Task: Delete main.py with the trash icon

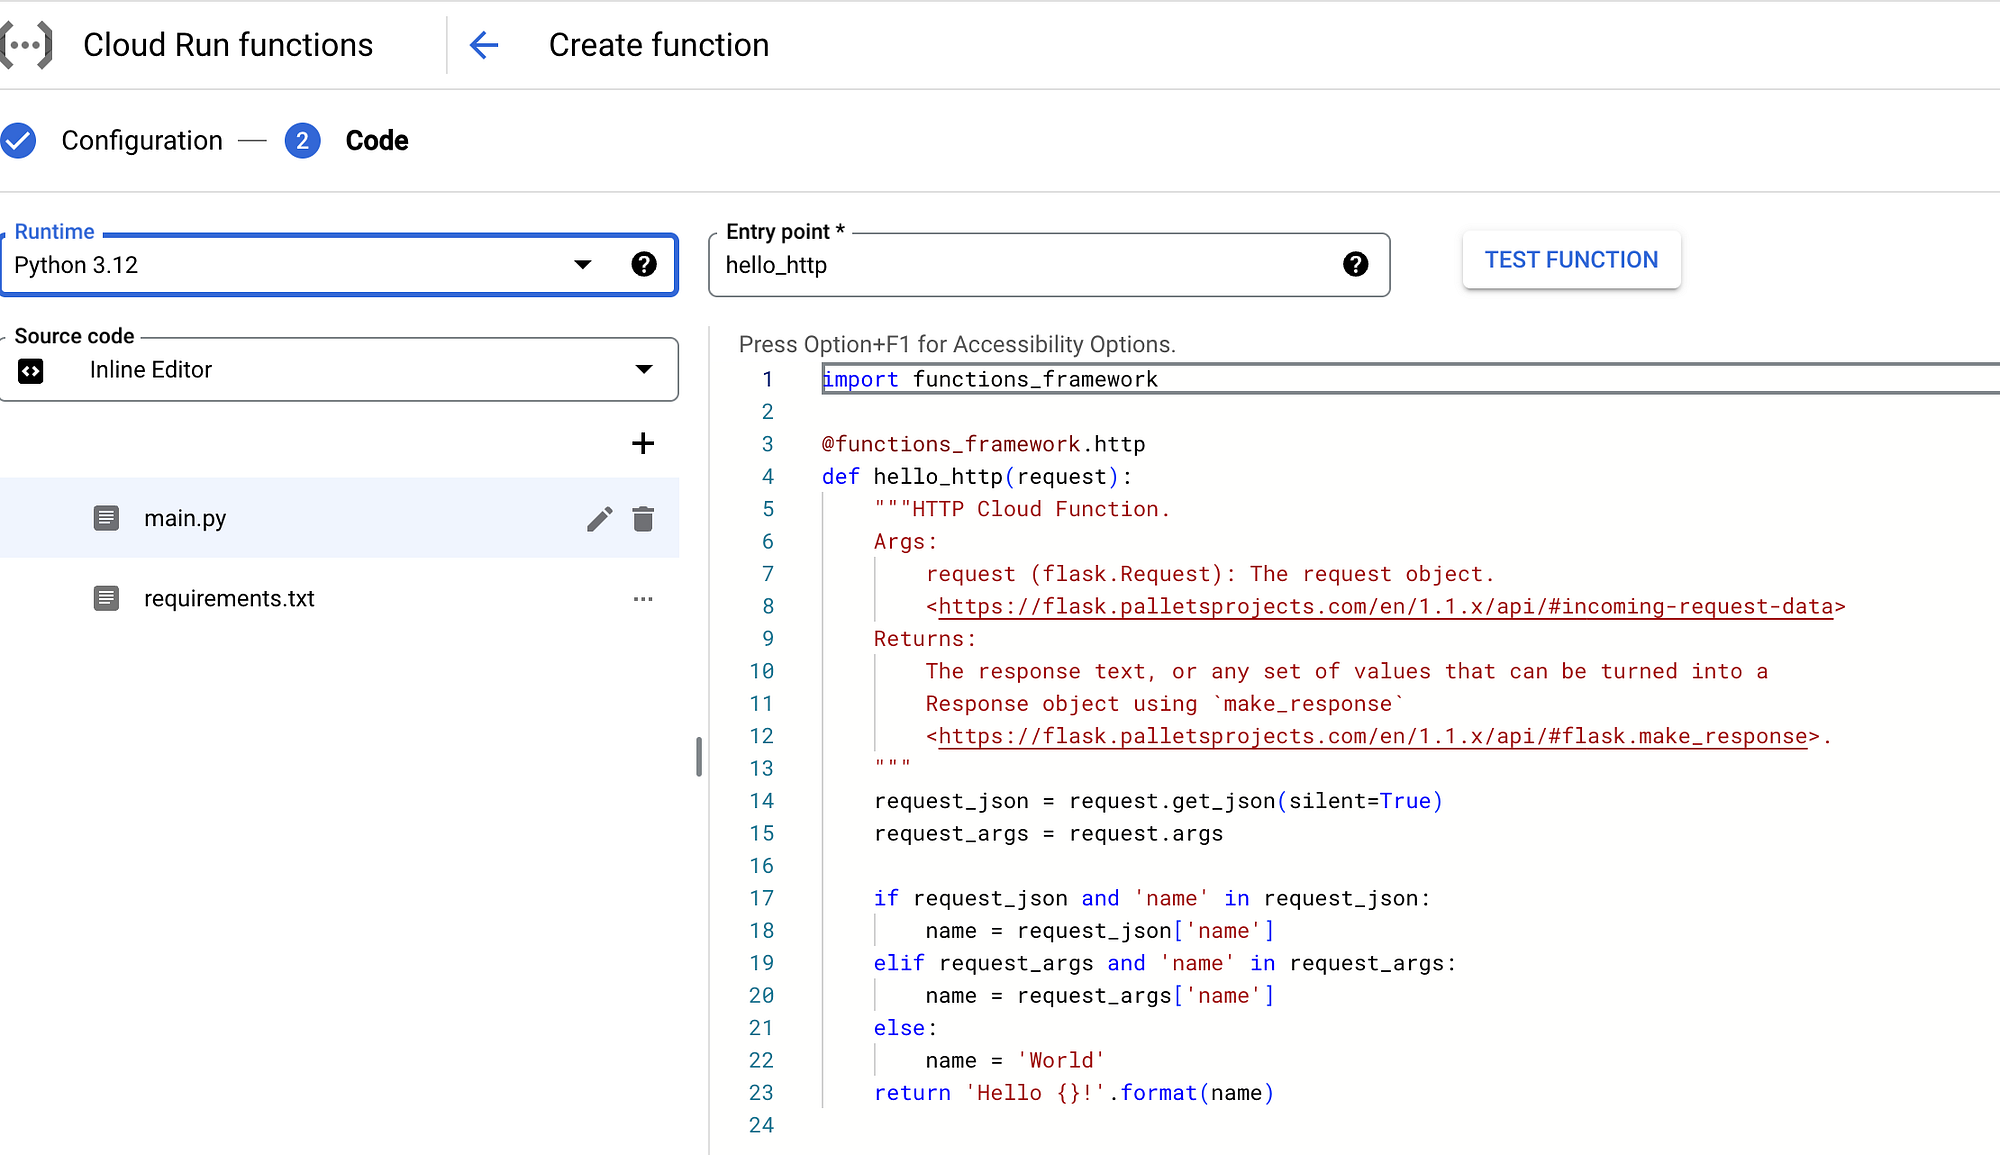Action: click(x=643, y=518)
